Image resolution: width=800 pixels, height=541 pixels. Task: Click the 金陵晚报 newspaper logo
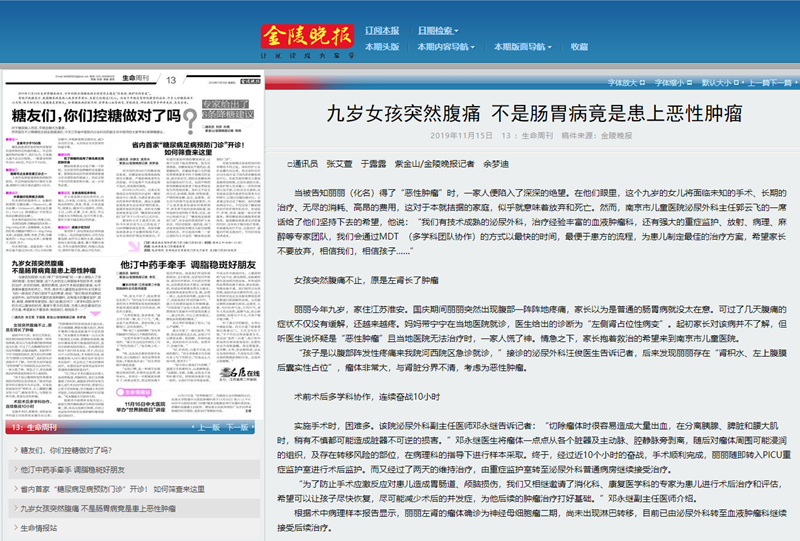click(x=307, y=38)
